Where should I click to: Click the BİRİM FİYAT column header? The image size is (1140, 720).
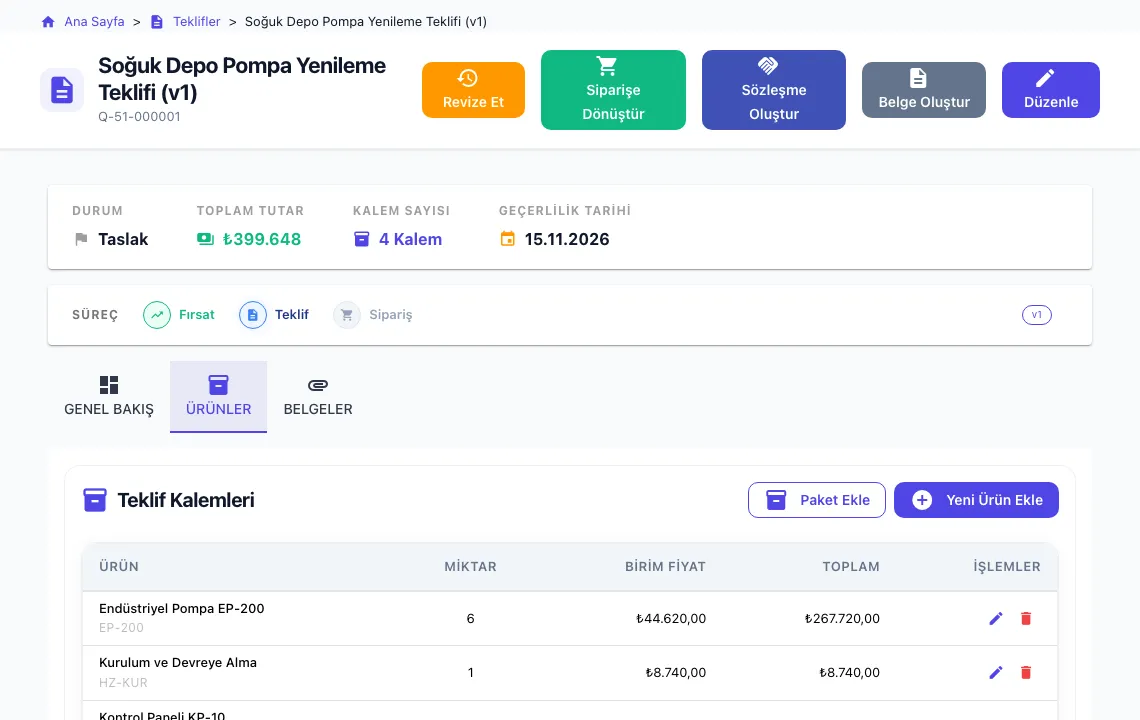coord(665,567)
